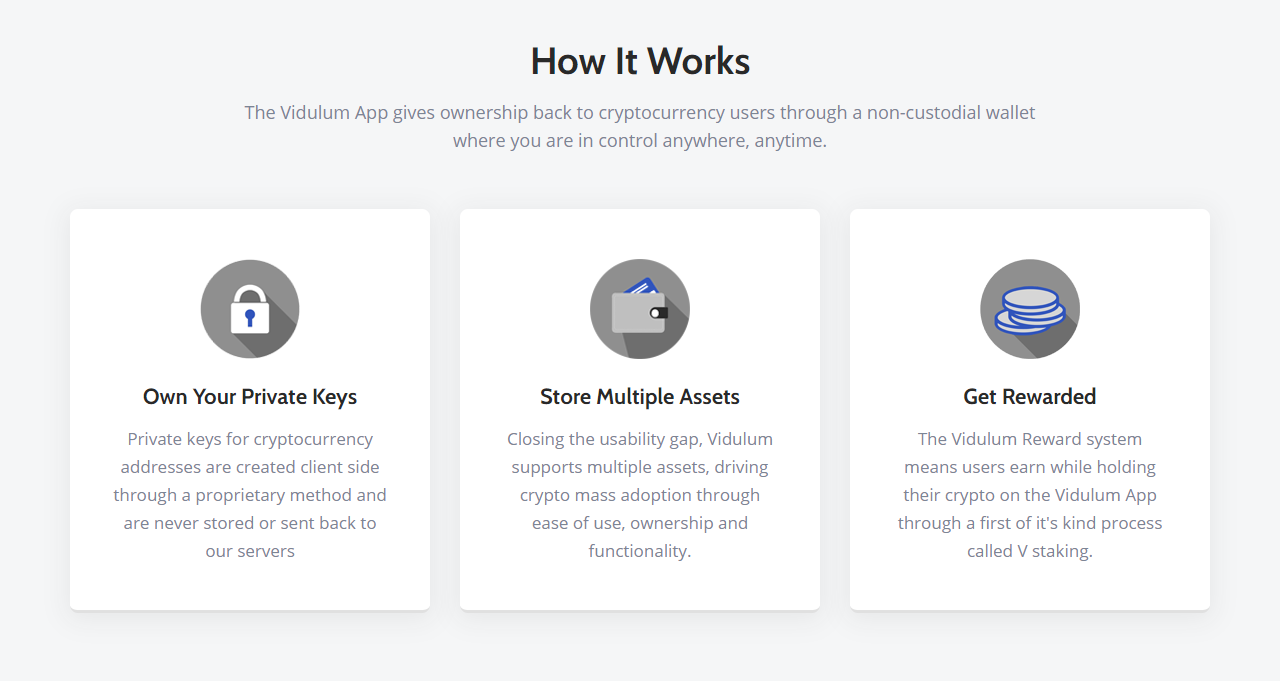
Task: Select the wallet icon in the middle card
Action: tap(640, 309)
